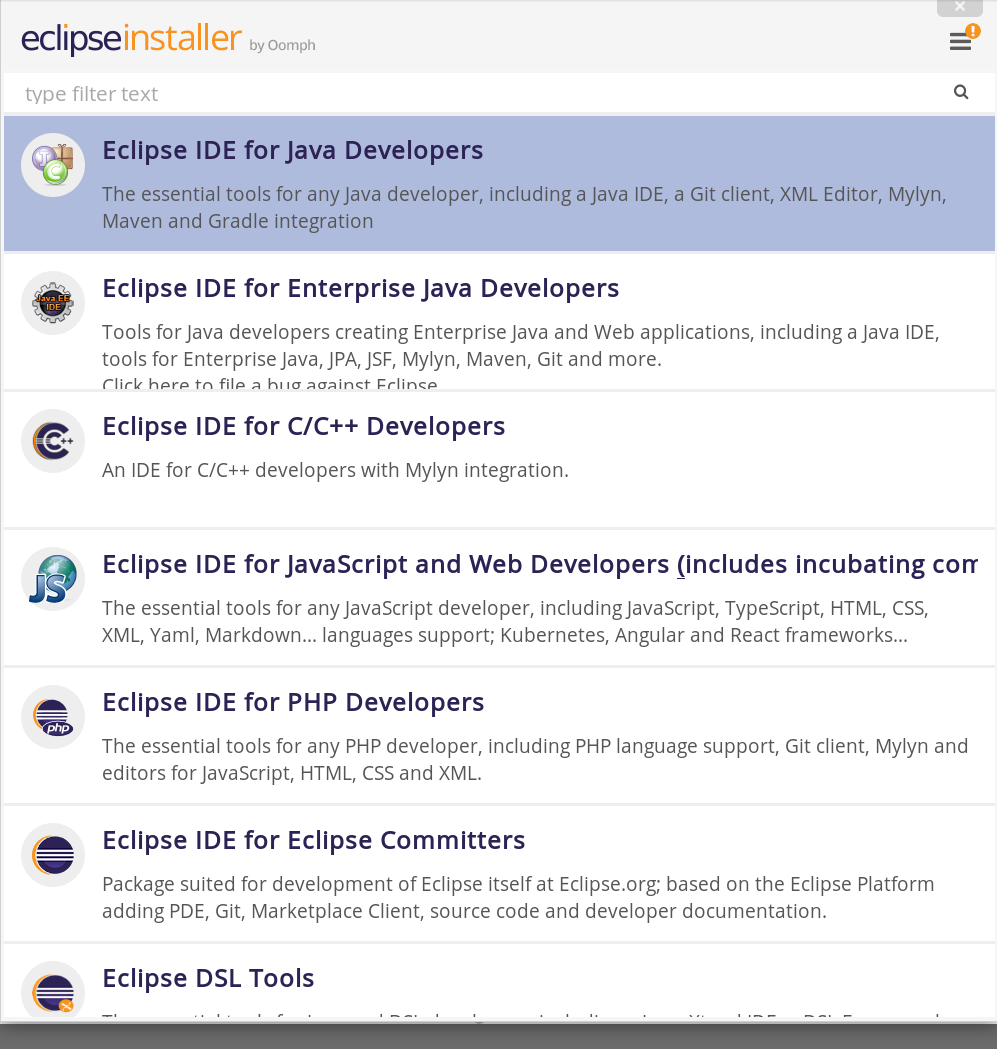Click 'The essential tools for any JavaScript developer' text
997x1049 pixels.
tap(515, 622)
